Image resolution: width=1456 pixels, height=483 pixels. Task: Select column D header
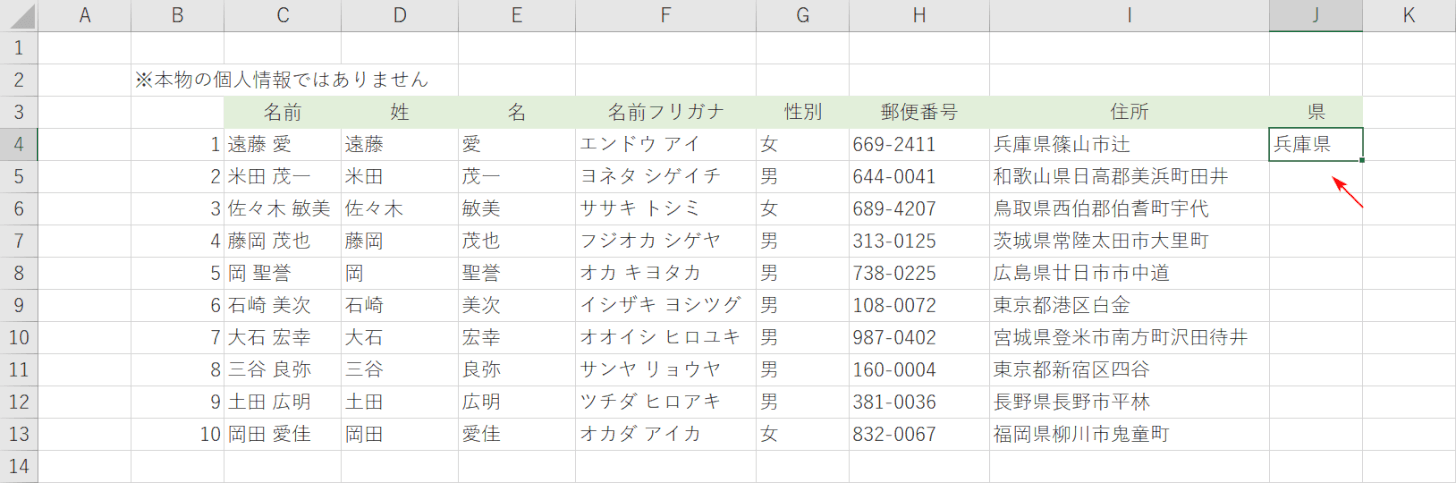coord(400,15)
